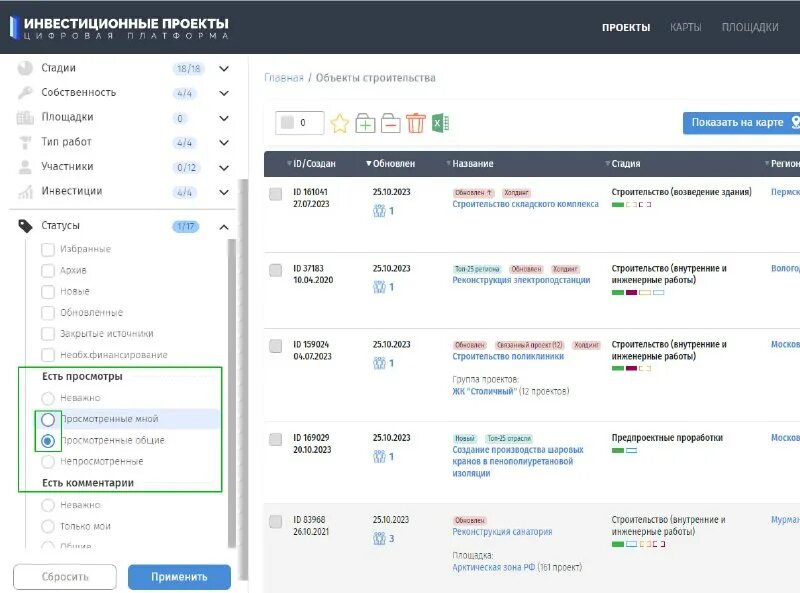Open the trash delete icon
The width and height of the screenshot is (800, 593).
click(x=416, y=121)
